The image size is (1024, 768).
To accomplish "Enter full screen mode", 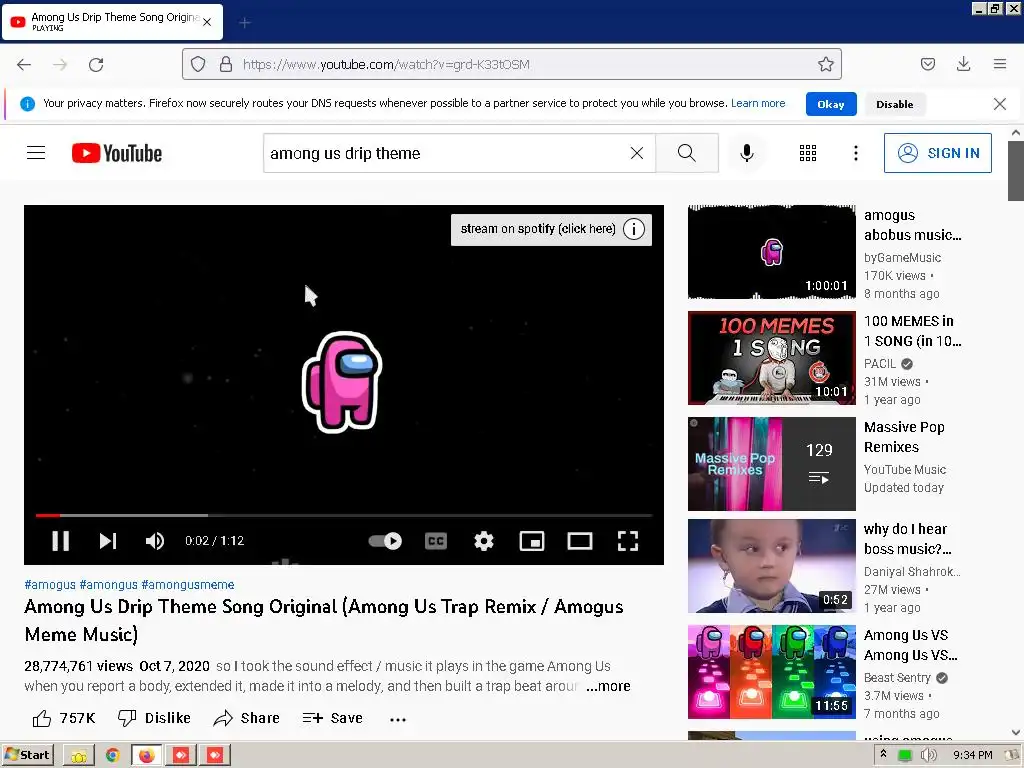I will pos(628,541).
